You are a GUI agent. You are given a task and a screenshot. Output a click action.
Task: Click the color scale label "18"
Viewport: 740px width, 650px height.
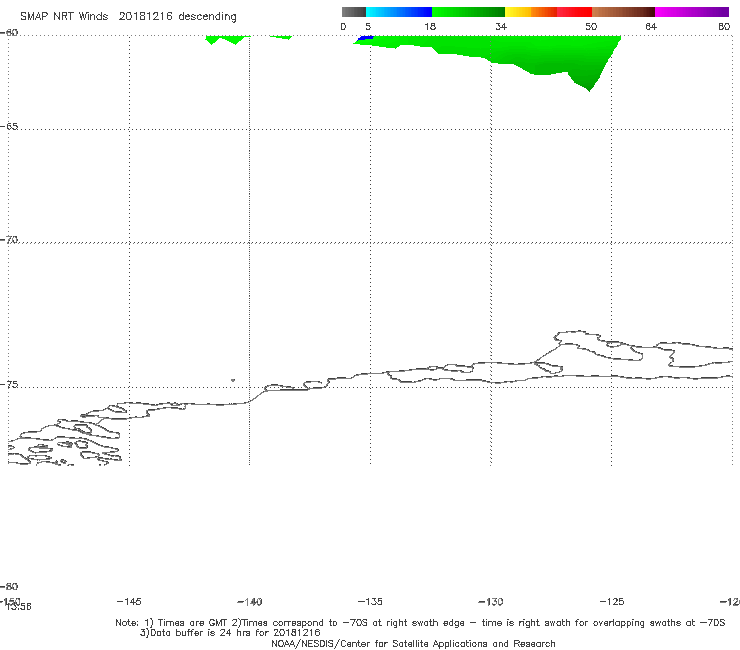coord(430,26)
